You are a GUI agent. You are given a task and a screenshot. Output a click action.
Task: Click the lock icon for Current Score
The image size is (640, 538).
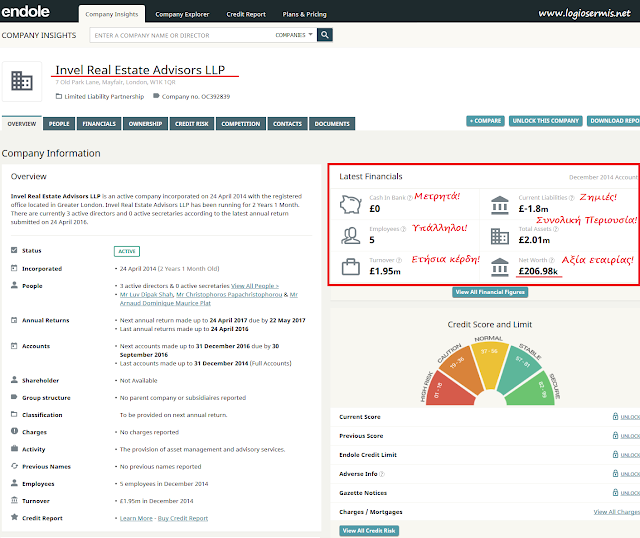point(615,416)
